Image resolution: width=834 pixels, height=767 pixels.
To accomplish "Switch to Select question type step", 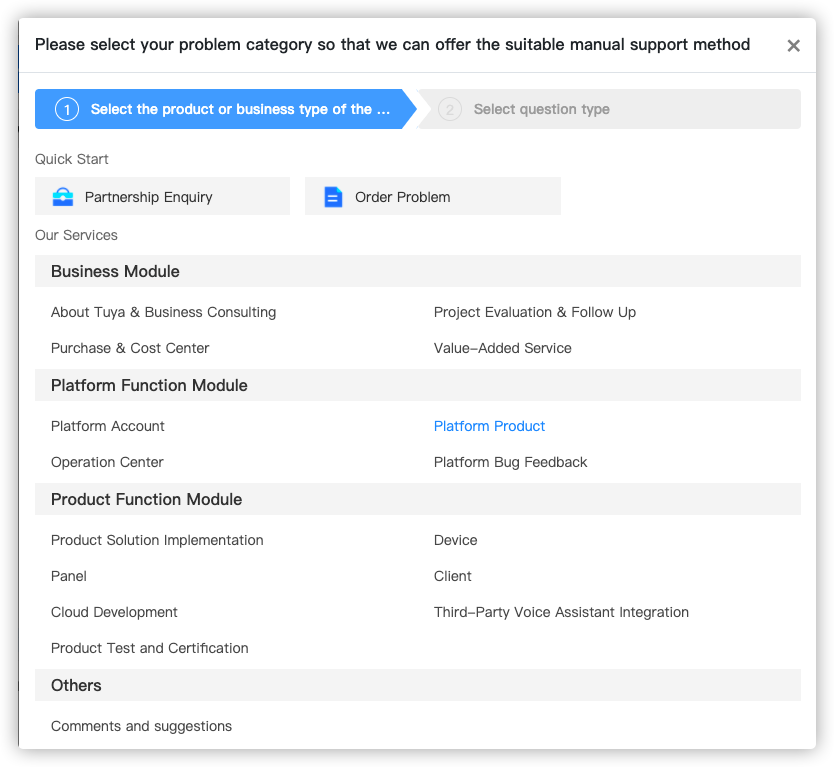I will click(609, 109).
